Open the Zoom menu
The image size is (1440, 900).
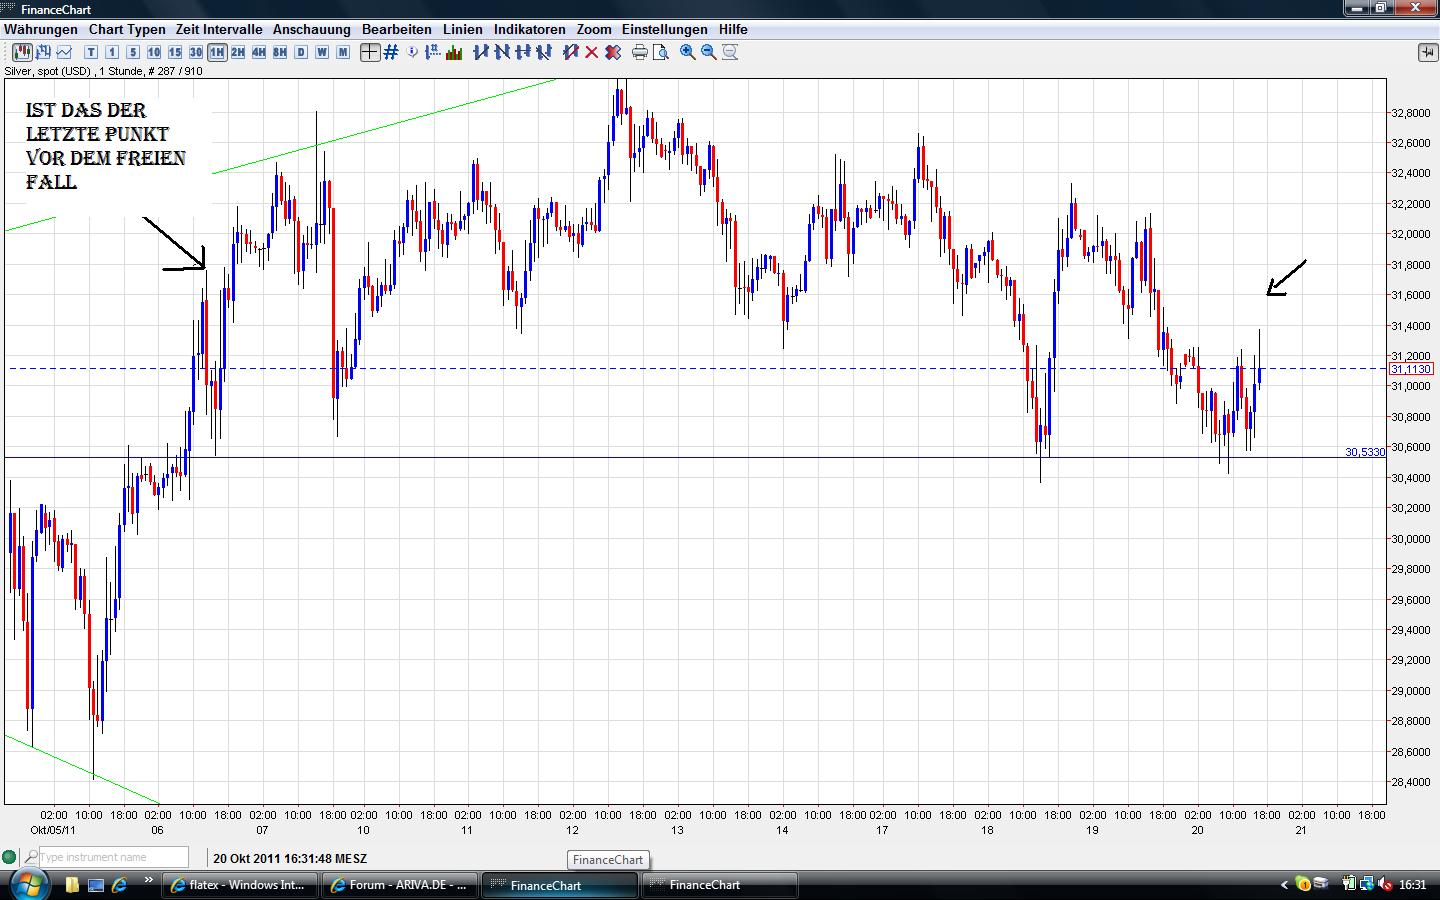tap(594, 29)
